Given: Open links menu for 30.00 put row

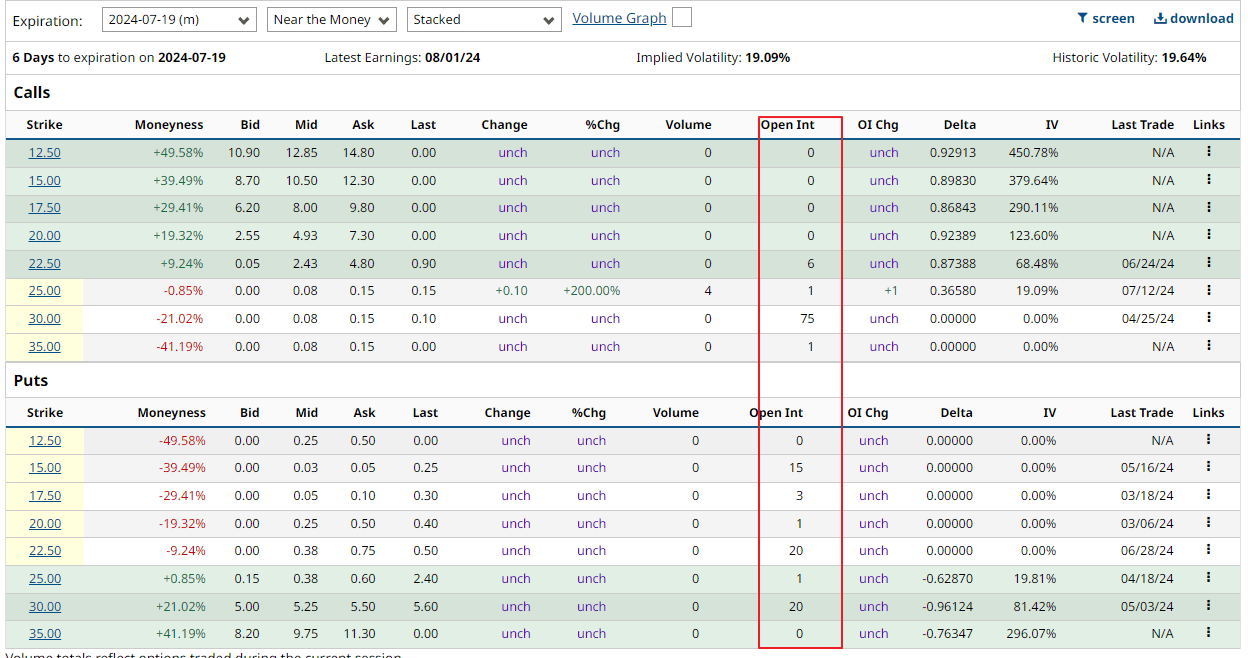Looking at the screenshot, I should coord(1208,605).
